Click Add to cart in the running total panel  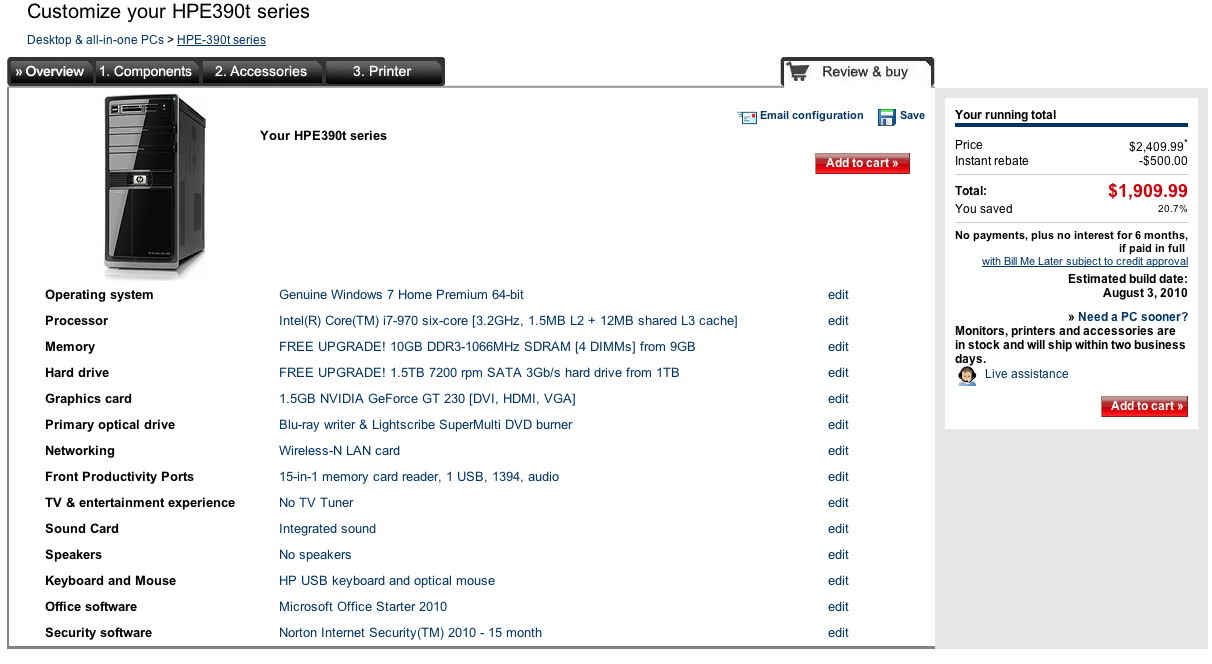pyautogui.click(x=1144, y=406)
